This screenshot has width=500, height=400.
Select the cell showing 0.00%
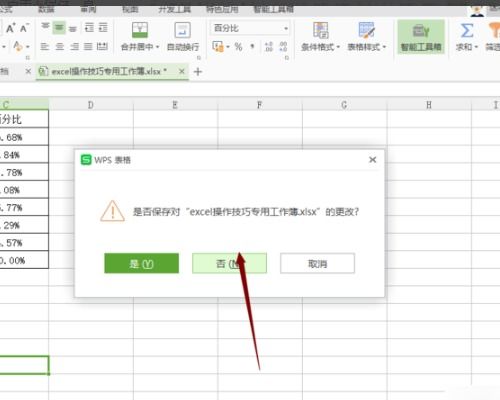(24, 260)
